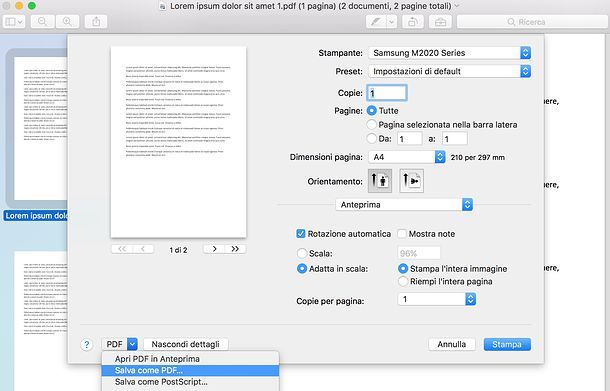Click the help question mark button
This screenshot has height=391, width=610.
(x=86, y=344)
